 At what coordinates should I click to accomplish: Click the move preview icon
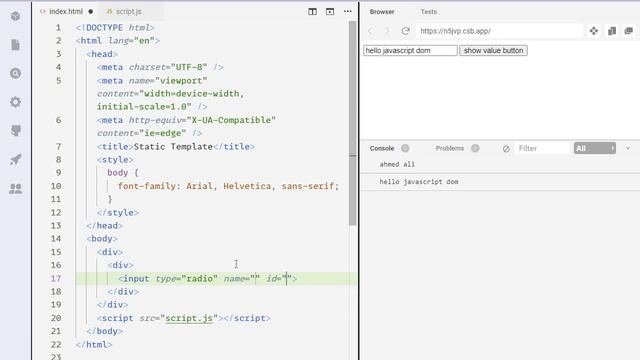(593, 31)
